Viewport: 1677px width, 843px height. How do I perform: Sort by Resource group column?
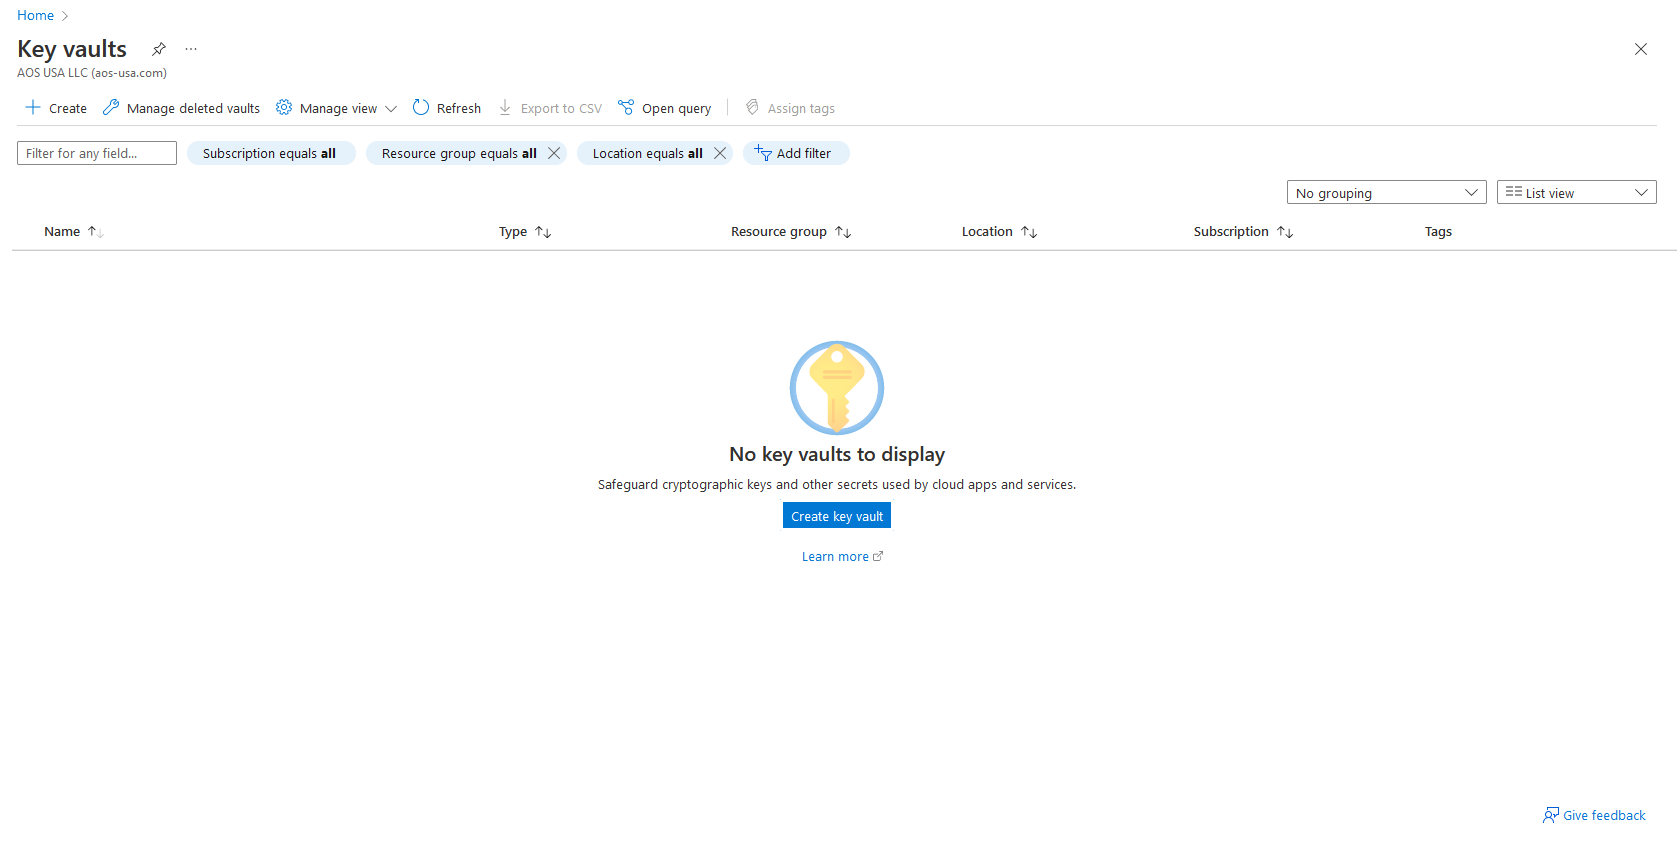pyautogui.click(x=791, y=231)
